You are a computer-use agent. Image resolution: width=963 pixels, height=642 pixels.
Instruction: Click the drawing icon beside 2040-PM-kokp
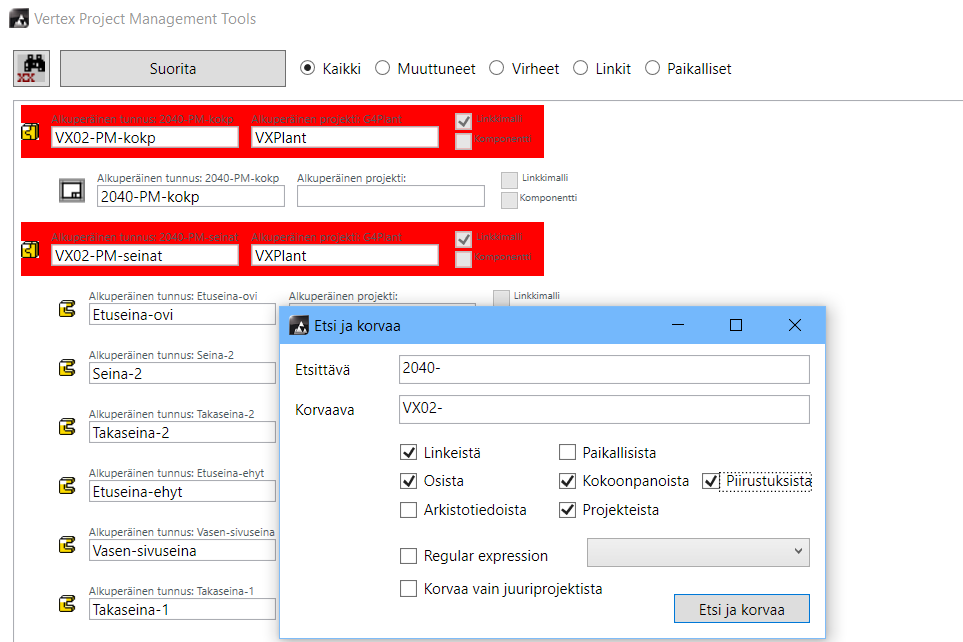click(71, 190)
